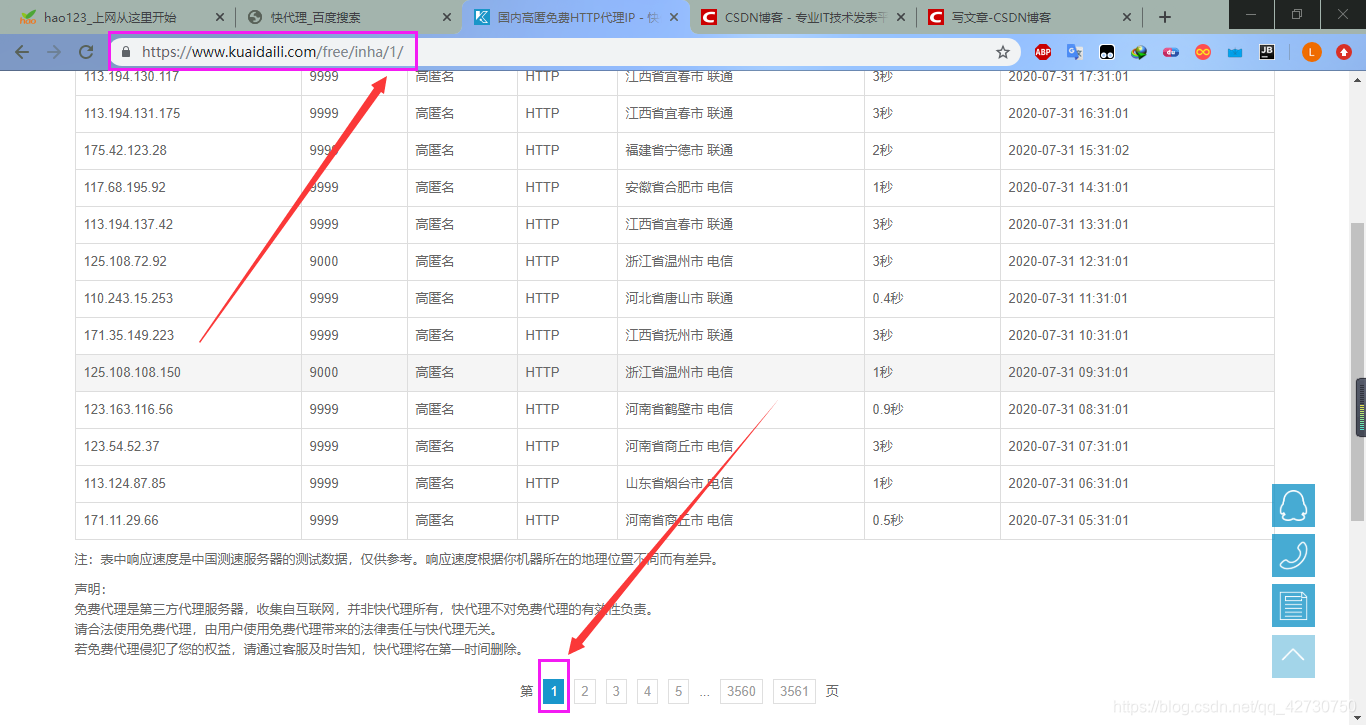Click location 河南省鹤壁市 电信
Image resolution: width=1366 pixels, height=725 pixels.
click(x=680, y=409)
